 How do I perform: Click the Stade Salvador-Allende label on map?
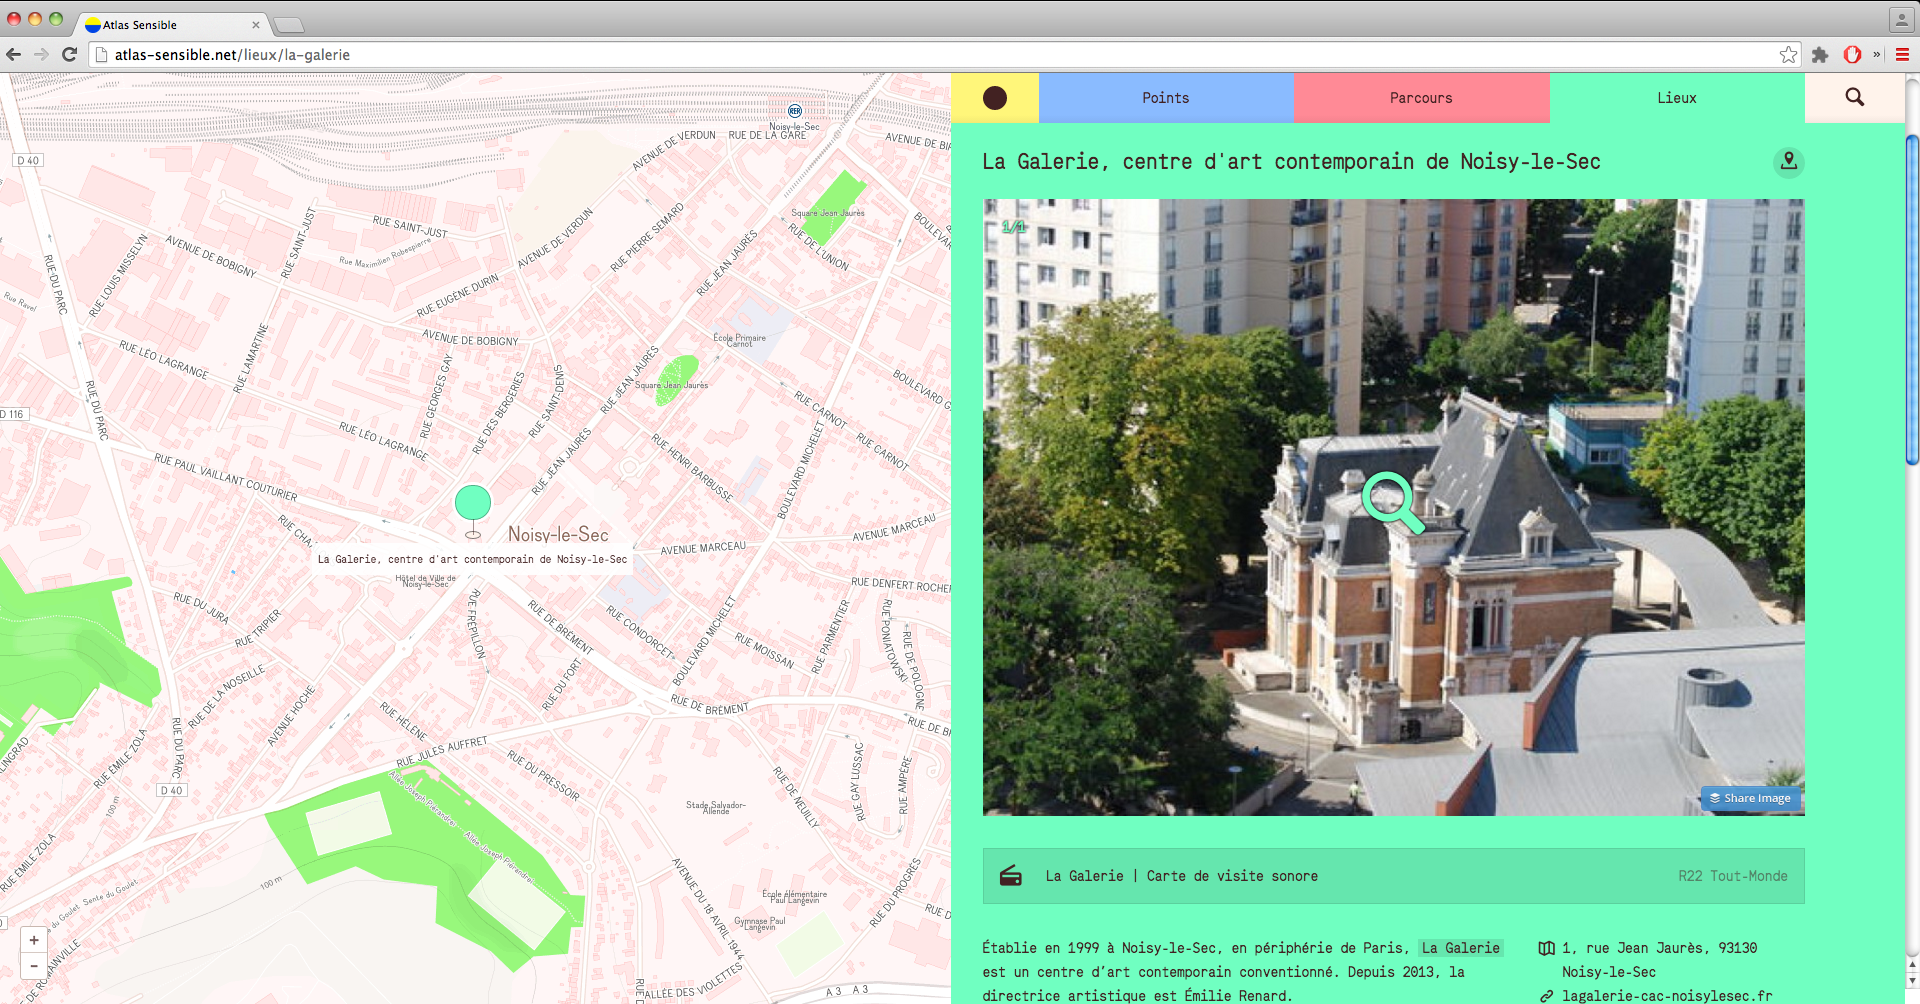(716, 808)
